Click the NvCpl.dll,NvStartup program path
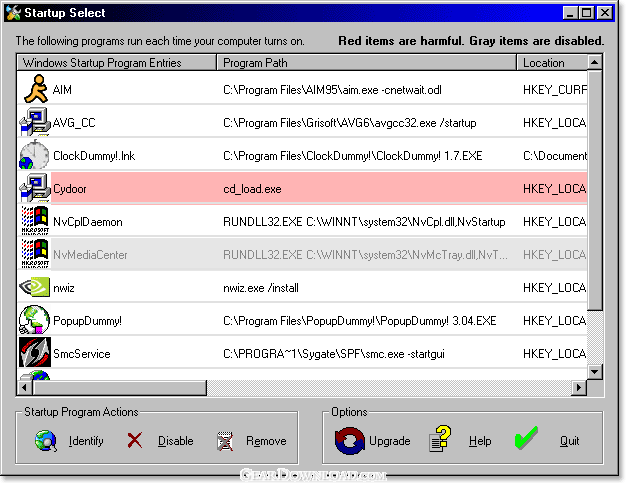This screenshot has width=626, height=483. click(365, 222)
